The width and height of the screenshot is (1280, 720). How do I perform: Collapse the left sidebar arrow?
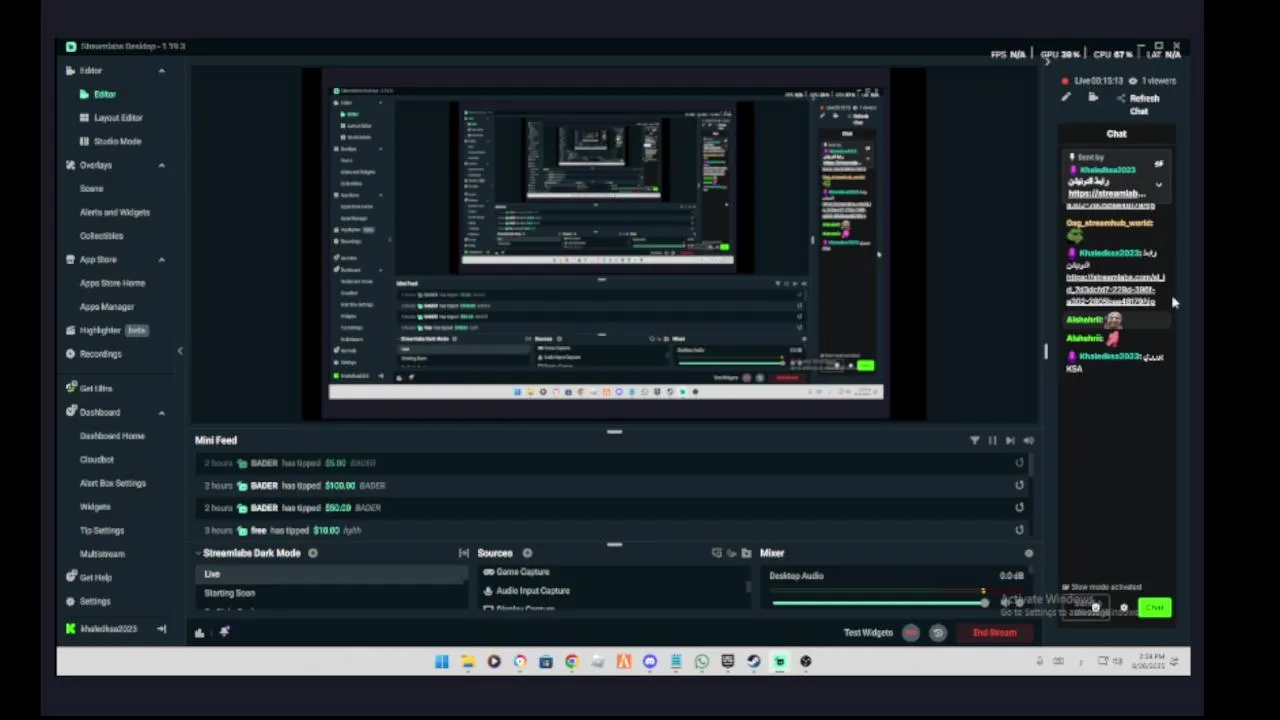[x=180, y=351]
